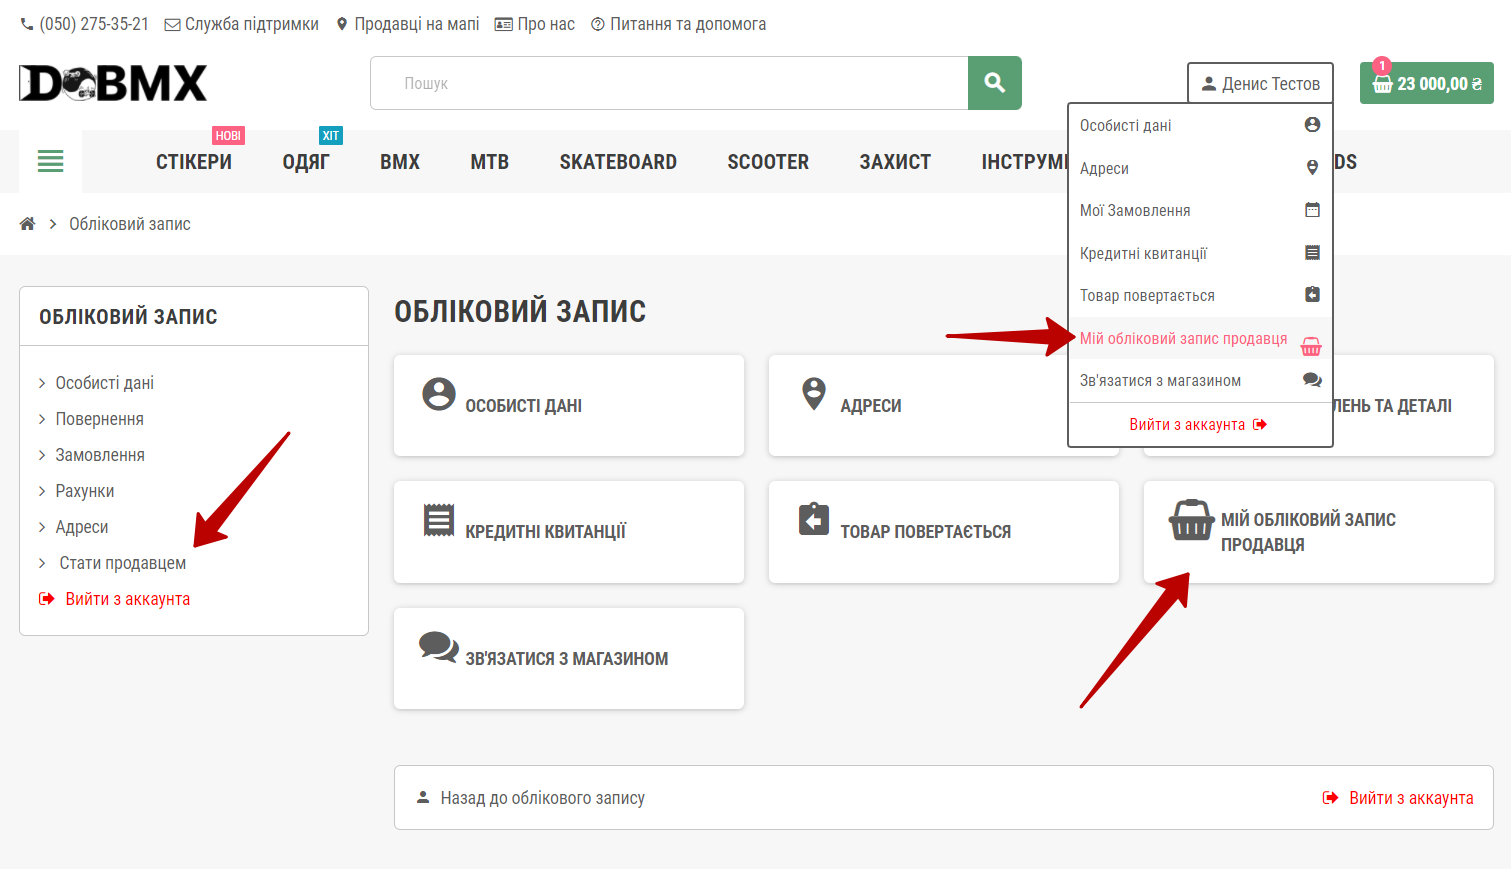Open the SCOOTER category menu
Viewport: 1511px width, 869px height.
point(768,162)
